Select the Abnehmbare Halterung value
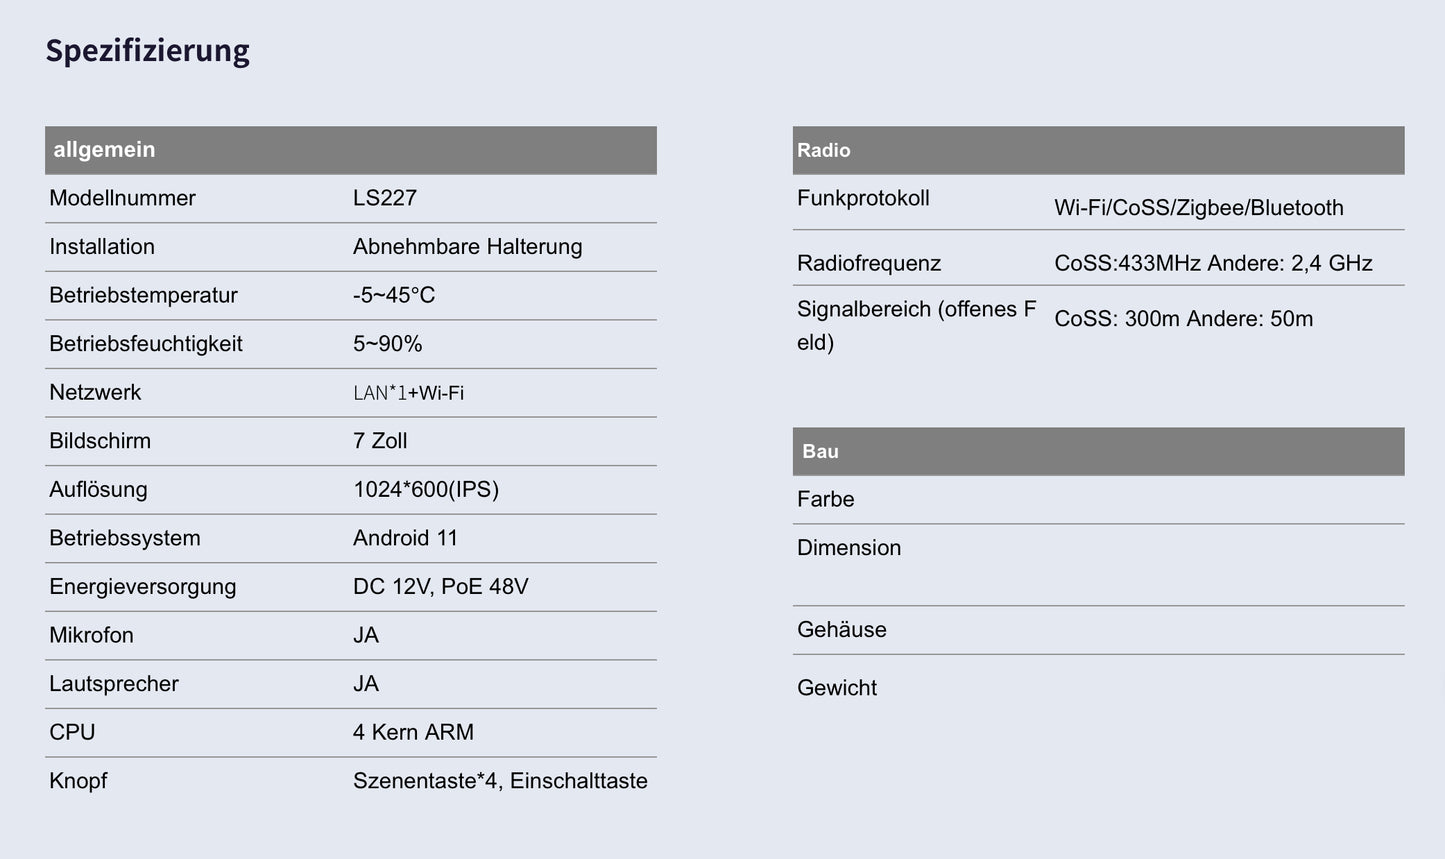Image resolution: width=1445 pixels, height=859 pixels. click(467, 247)
